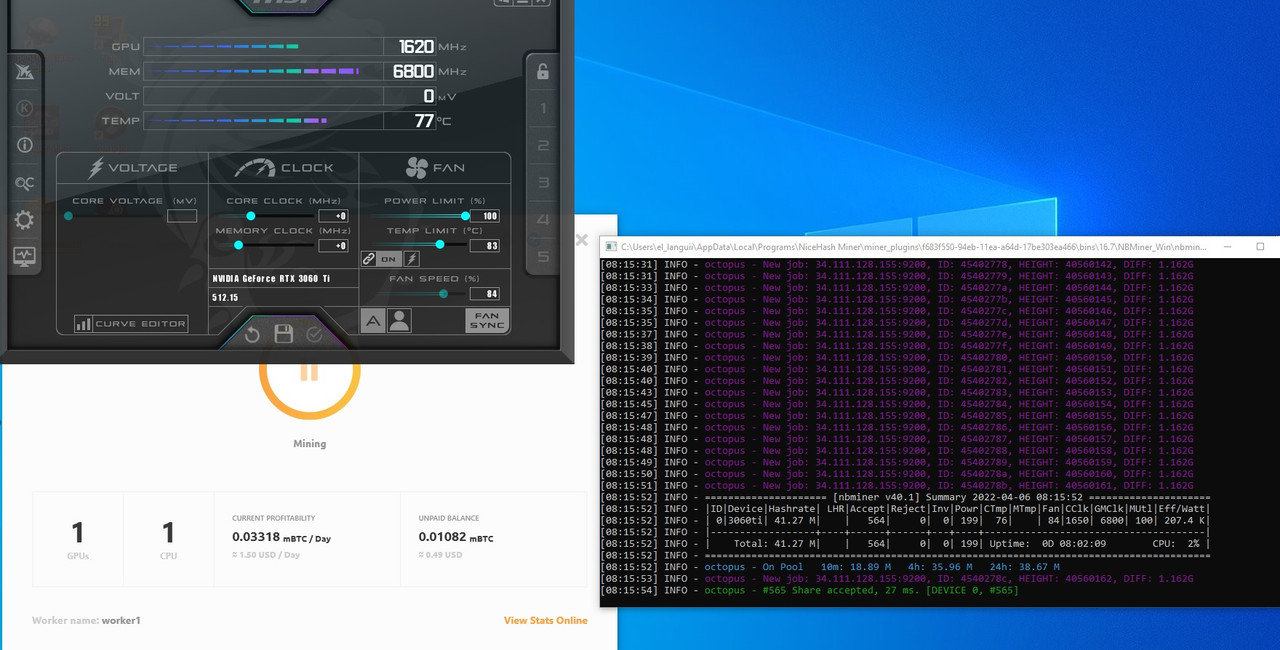
Task: Click the 3060ti device row in console
Action: coord(905,520)
